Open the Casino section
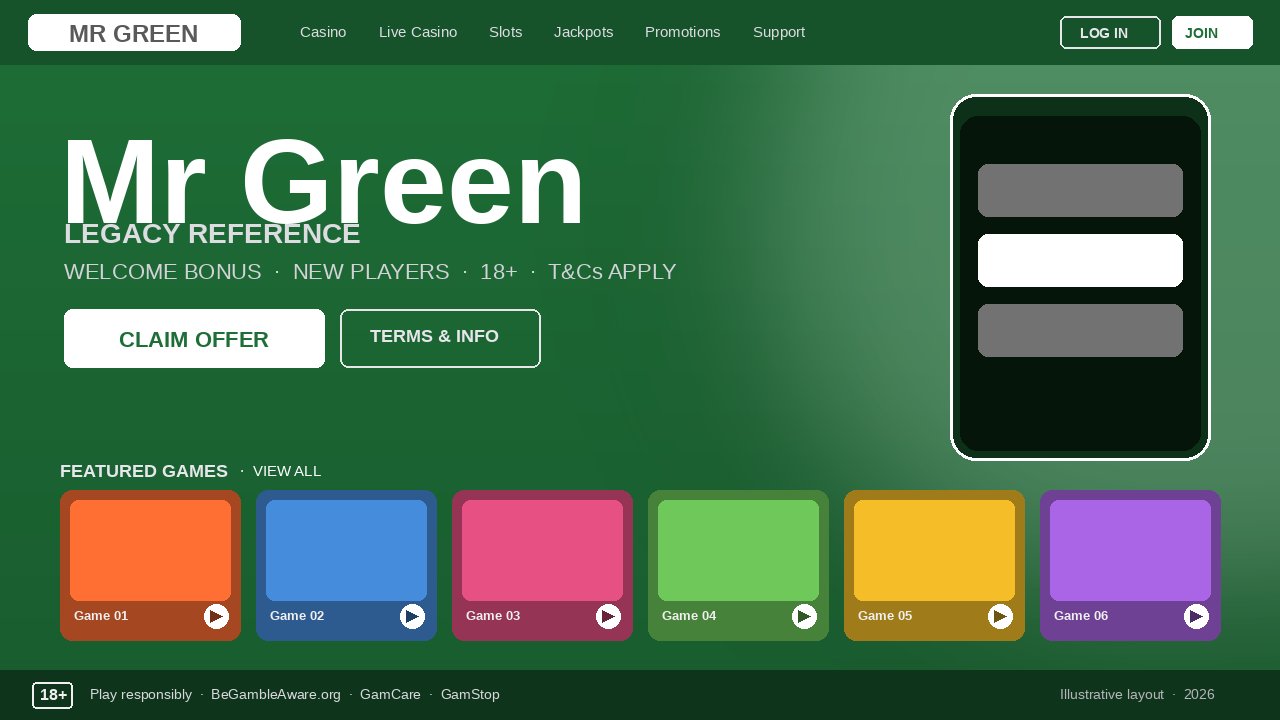 pos(322,32)
